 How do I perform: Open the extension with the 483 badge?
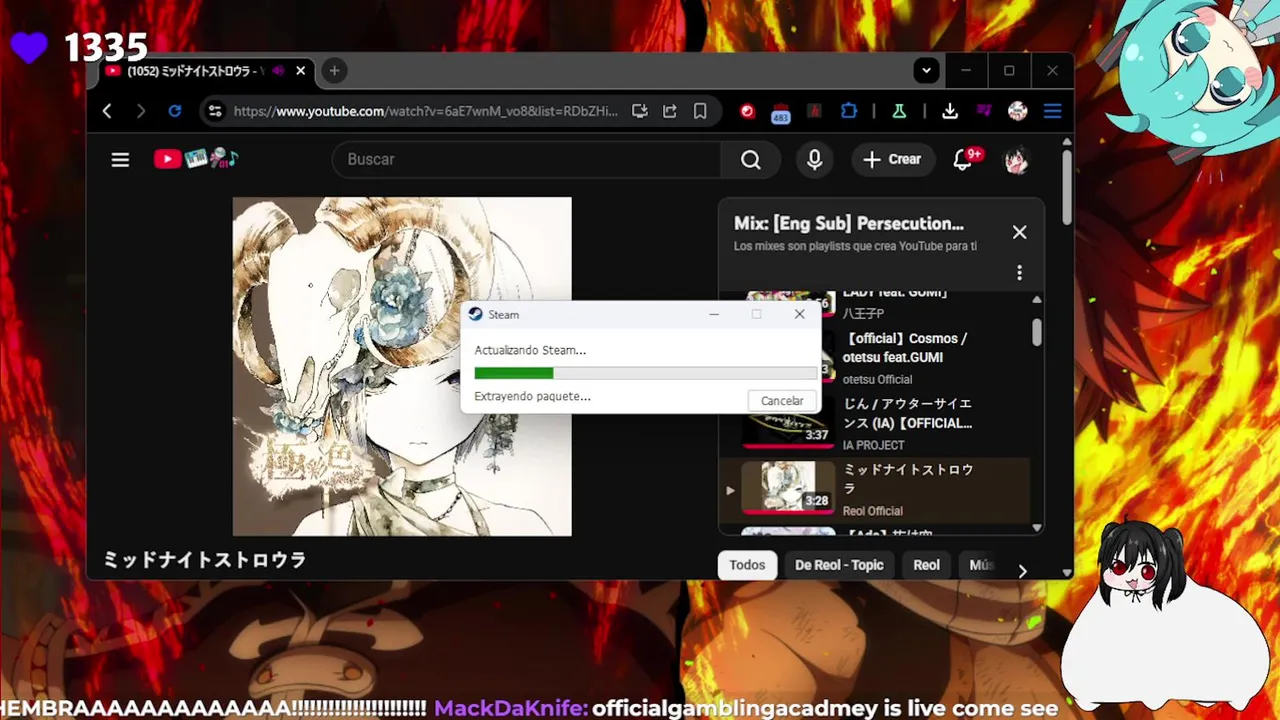tap(781, 112)
